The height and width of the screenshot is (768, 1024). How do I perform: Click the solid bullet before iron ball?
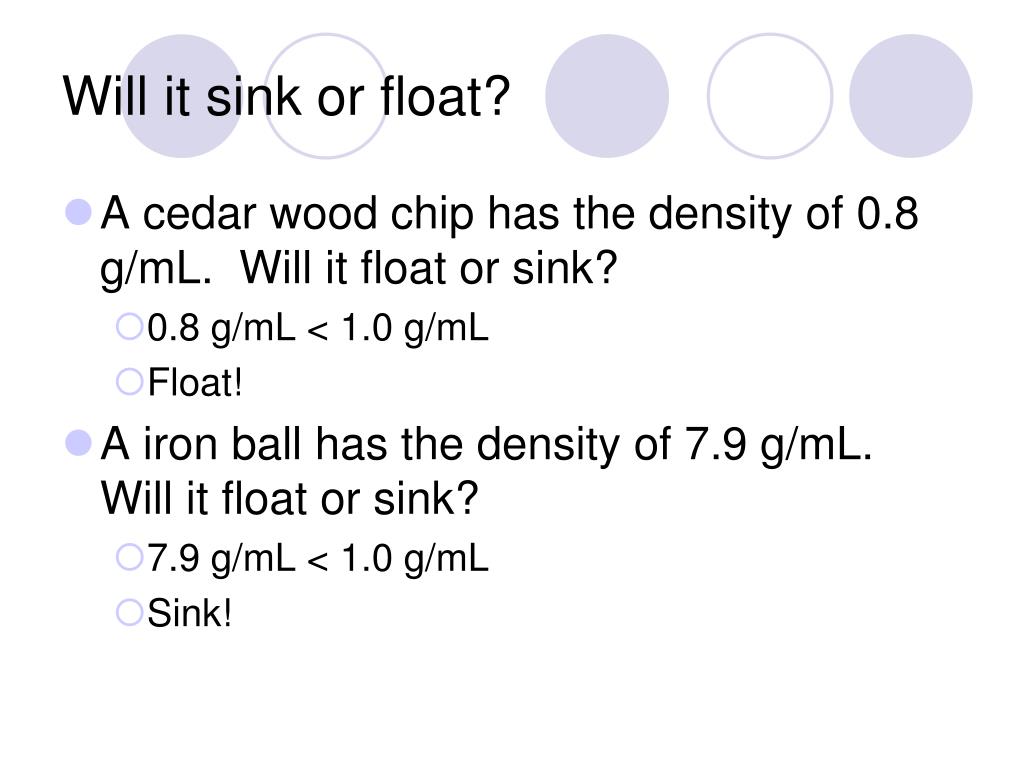(78, 443)
